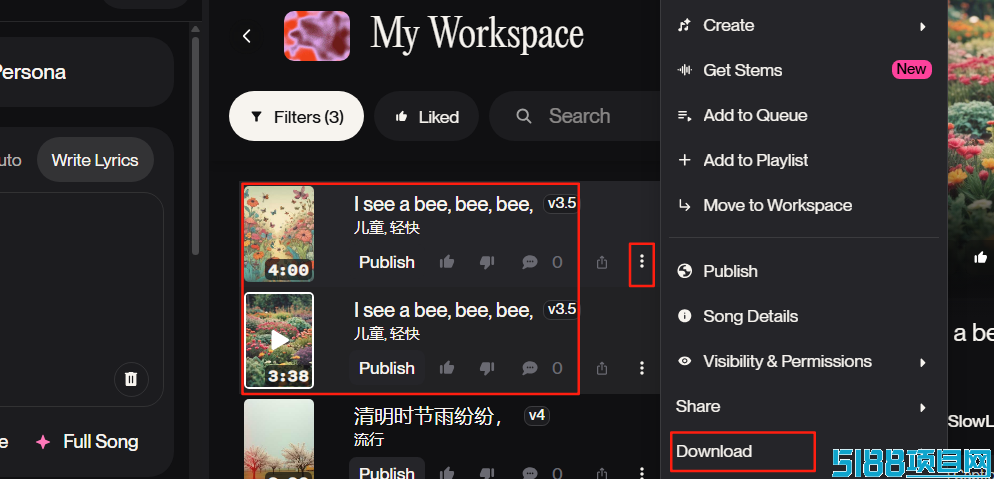Click the 3:38 song title text
The image size is (994, 479).
(x=443, y=310)
